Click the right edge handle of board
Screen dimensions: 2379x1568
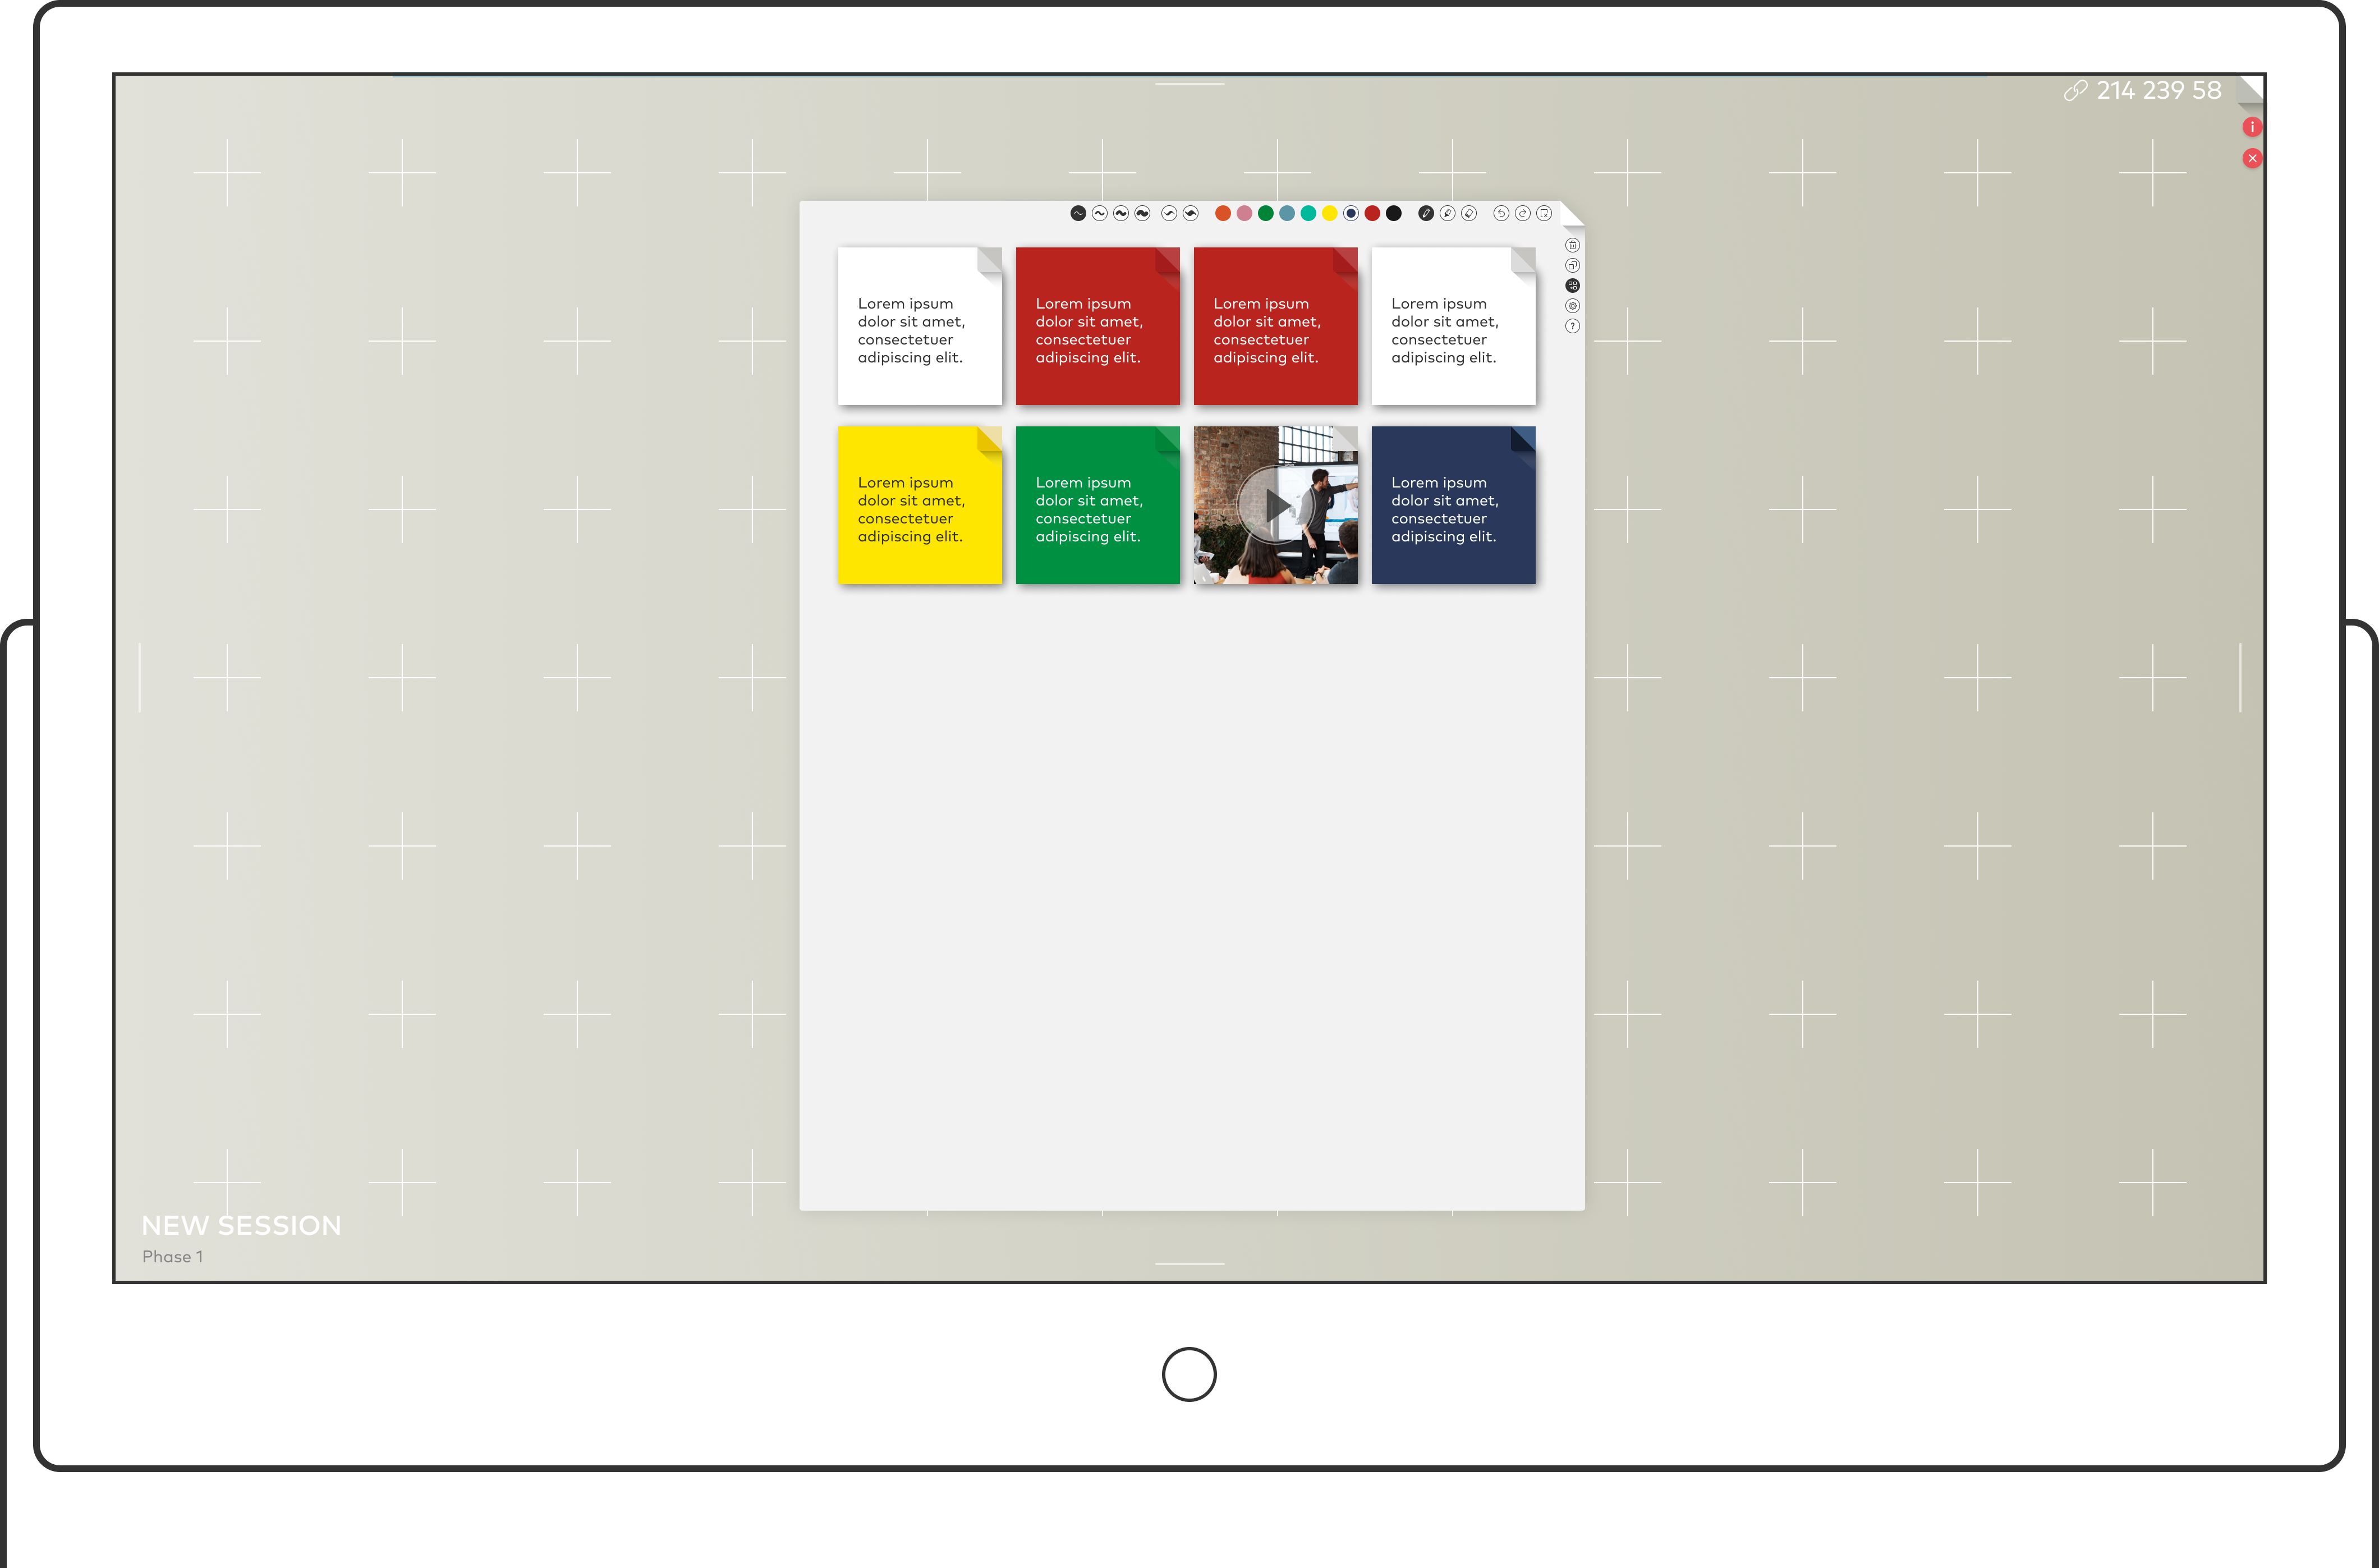(x=2240, y=677)
